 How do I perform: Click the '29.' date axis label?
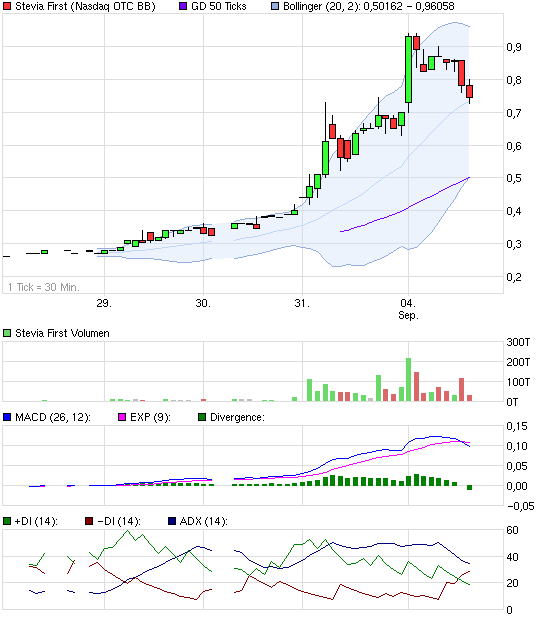pyautogui.click(x=104, y=303)
